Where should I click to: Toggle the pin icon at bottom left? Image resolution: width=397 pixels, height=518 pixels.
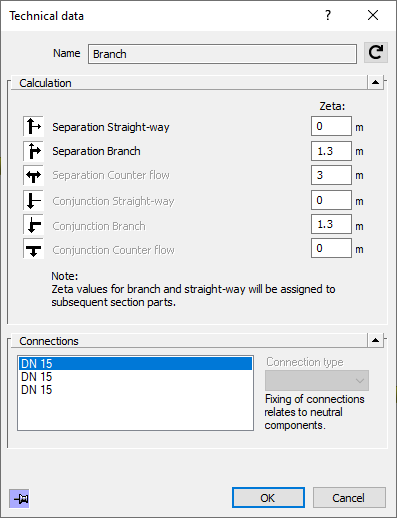click(x=19, y=499)
